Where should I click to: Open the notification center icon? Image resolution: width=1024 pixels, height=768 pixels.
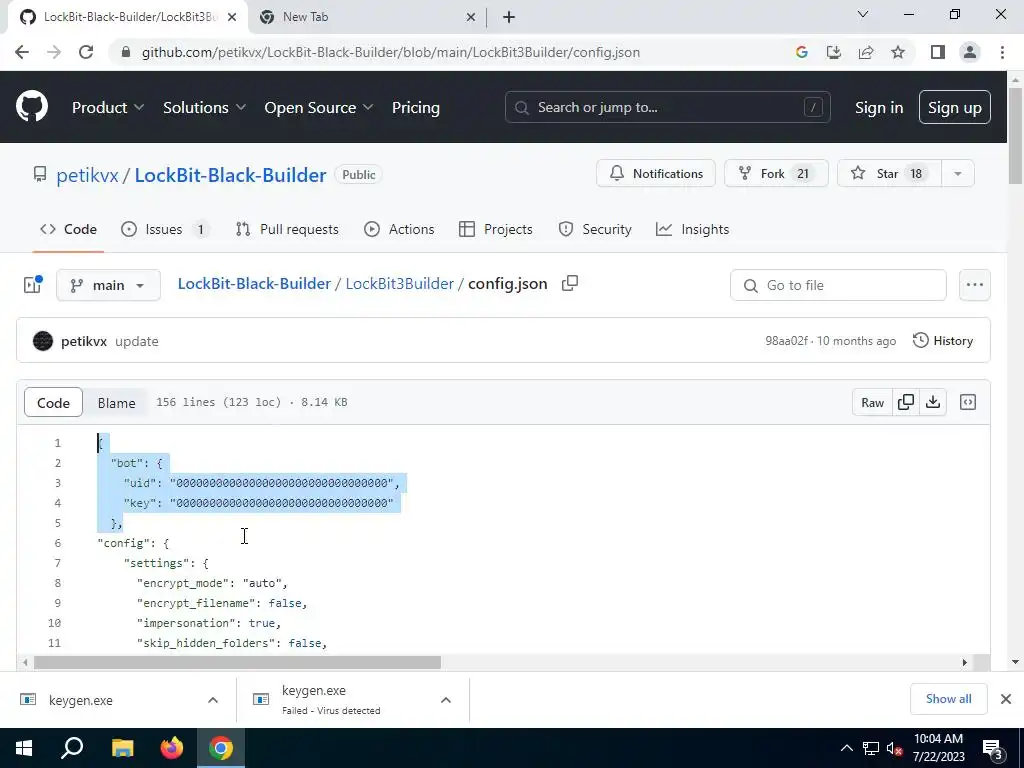tap(993, 749)
